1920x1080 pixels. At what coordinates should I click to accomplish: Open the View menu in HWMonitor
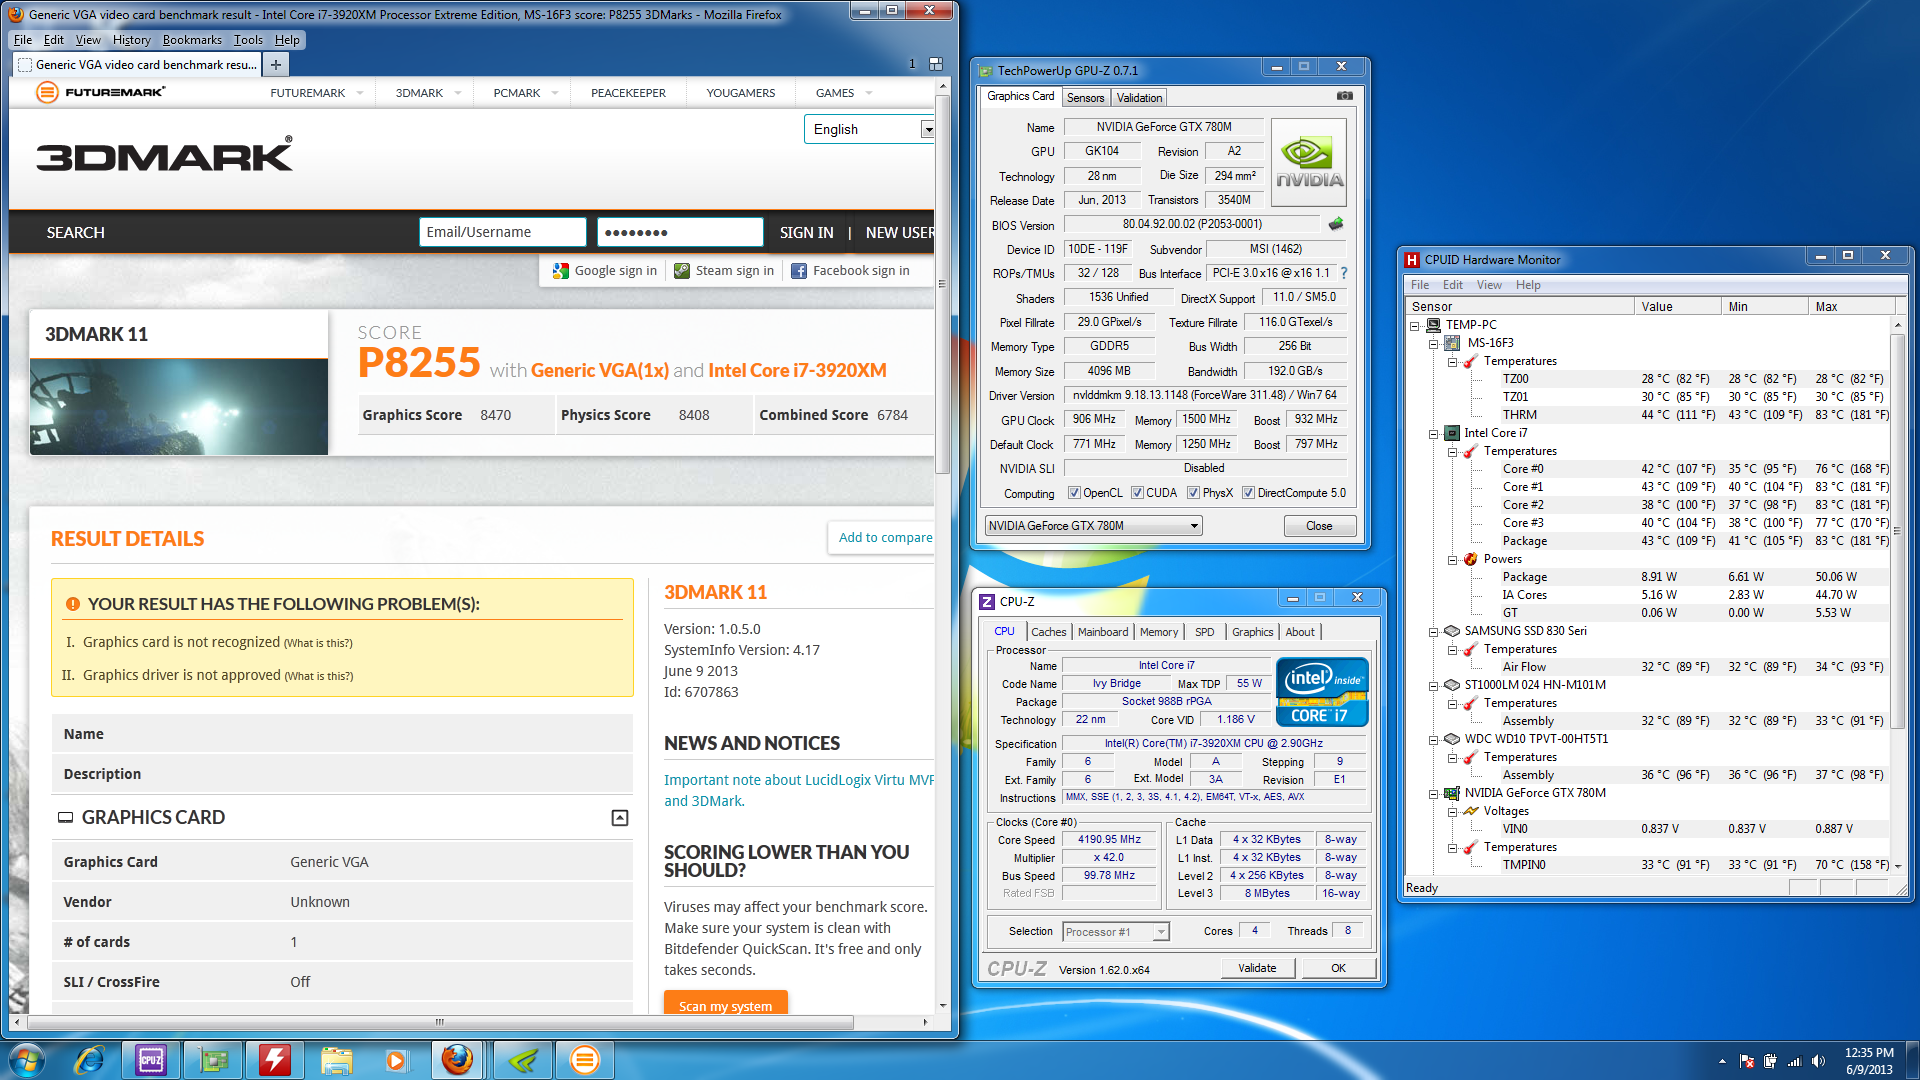pyautogui.click(x=1489, y=285)
